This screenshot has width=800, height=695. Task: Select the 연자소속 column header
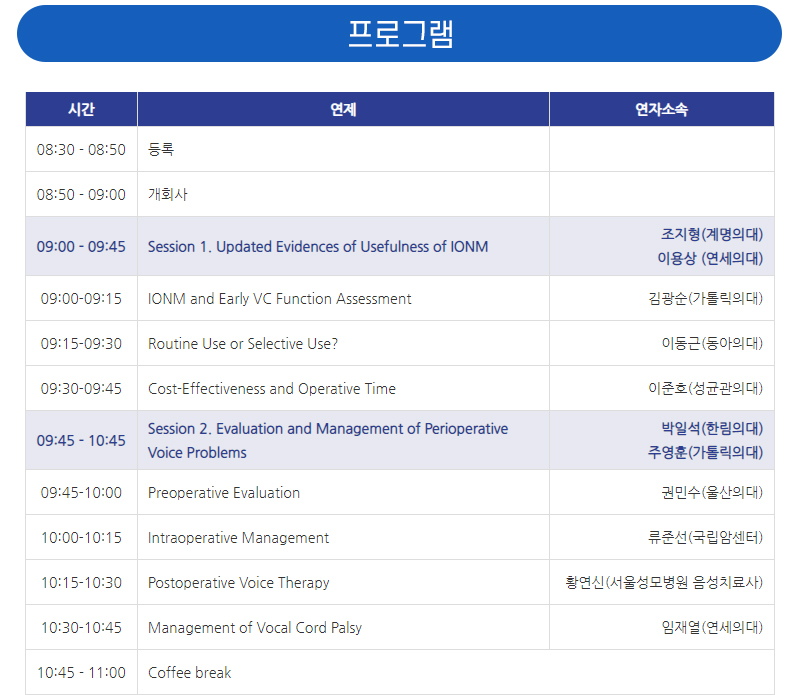point(662,109)
